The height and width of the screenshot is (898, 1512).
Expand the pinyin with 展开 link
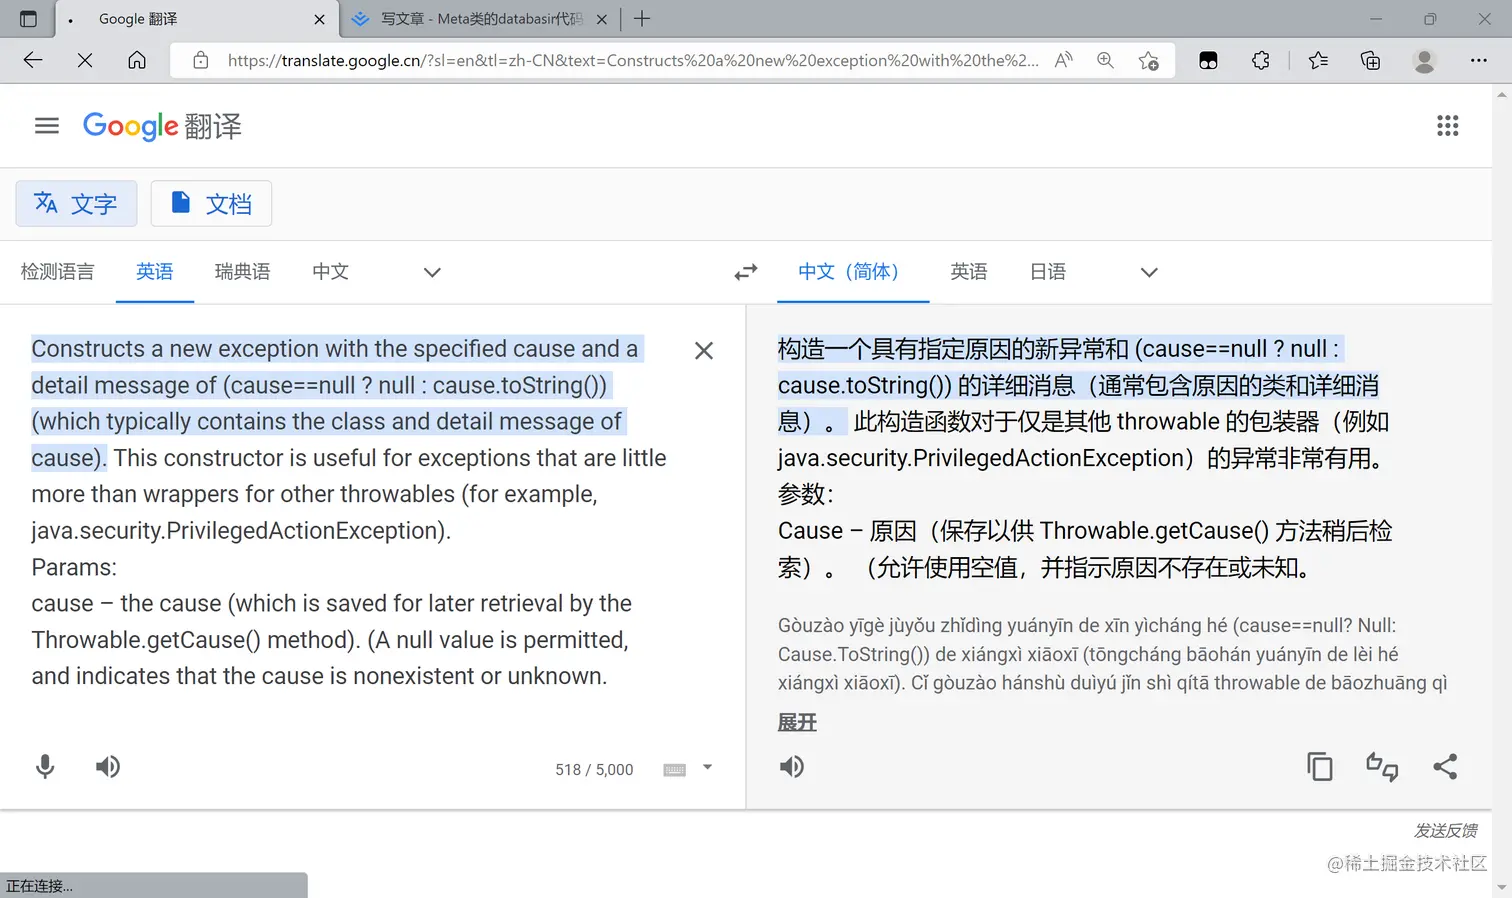[797, 722]
